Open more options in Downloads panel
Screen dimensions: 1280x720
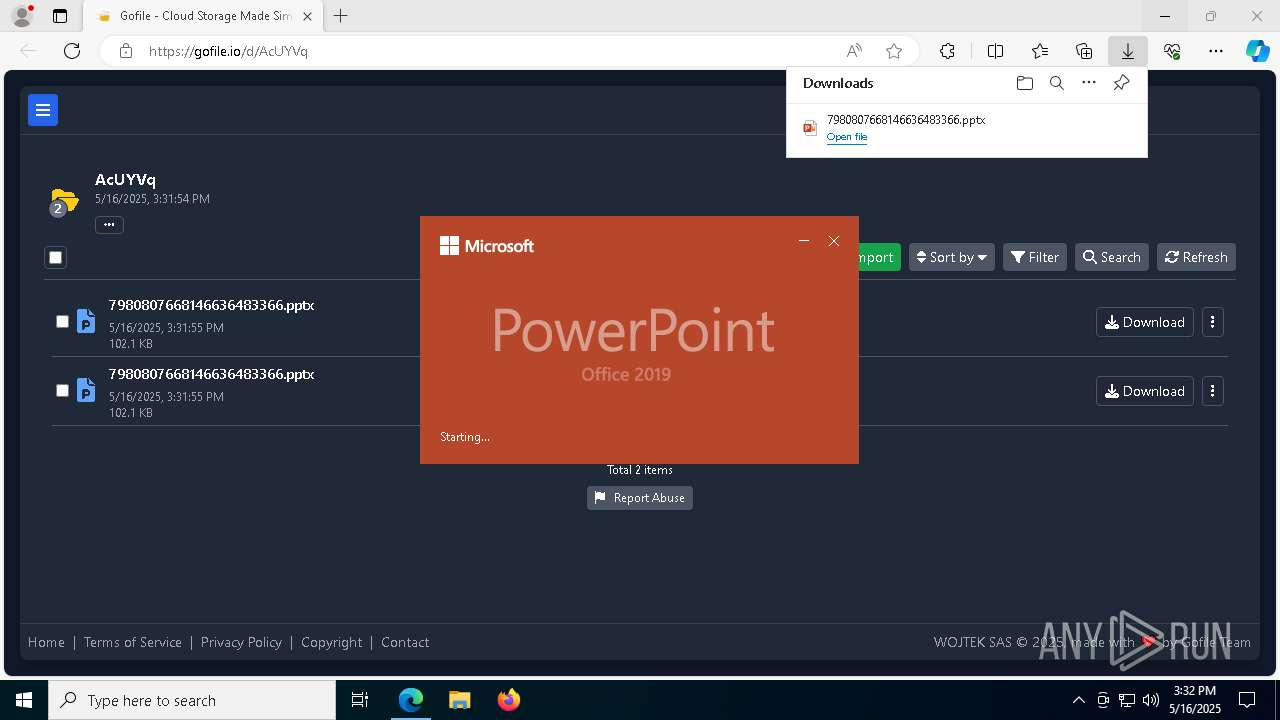click(x=1089, y=83)
